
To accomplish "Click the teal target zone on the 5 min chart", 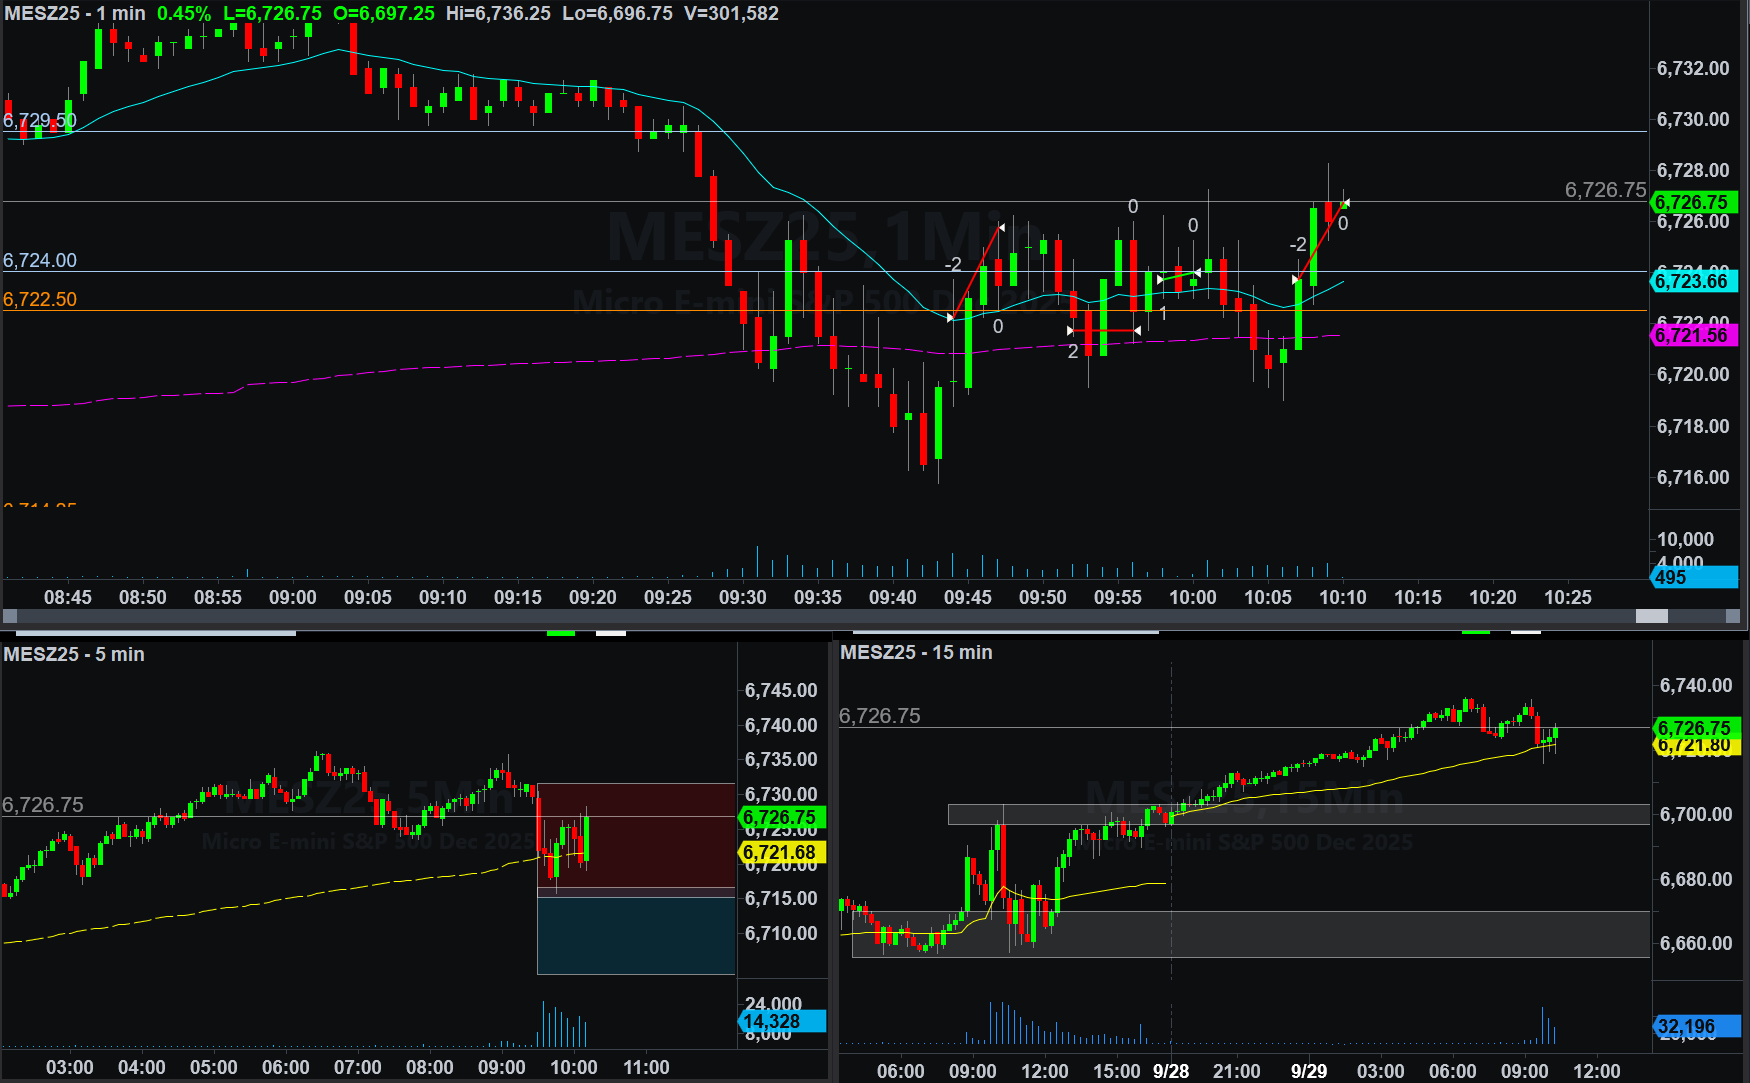I will (x=636, y=935).
